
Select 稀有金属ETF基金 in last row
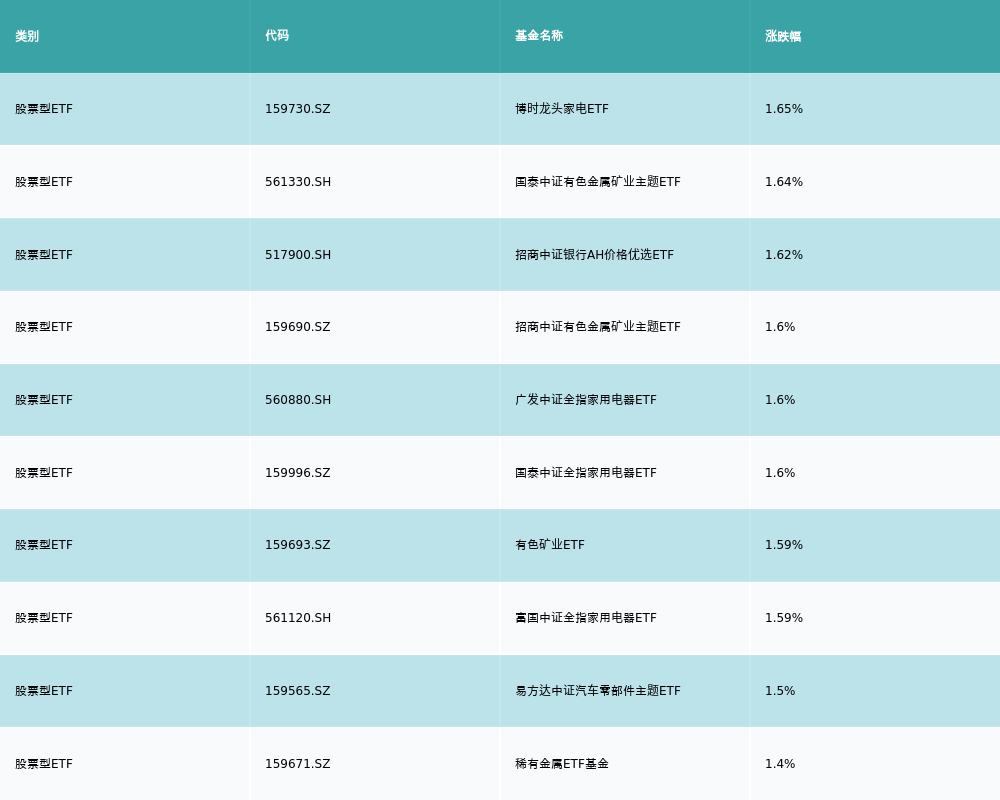click(561, 764)
